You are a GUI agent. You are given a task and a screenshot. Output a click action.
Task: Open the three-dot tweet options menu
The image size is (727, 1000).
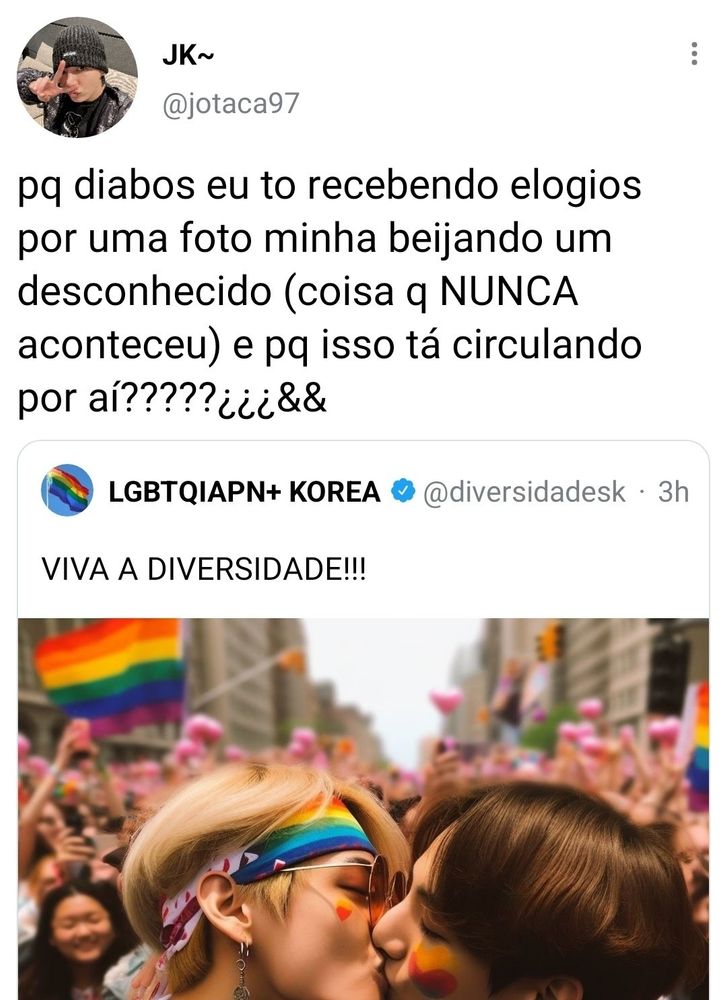[694, 54]
